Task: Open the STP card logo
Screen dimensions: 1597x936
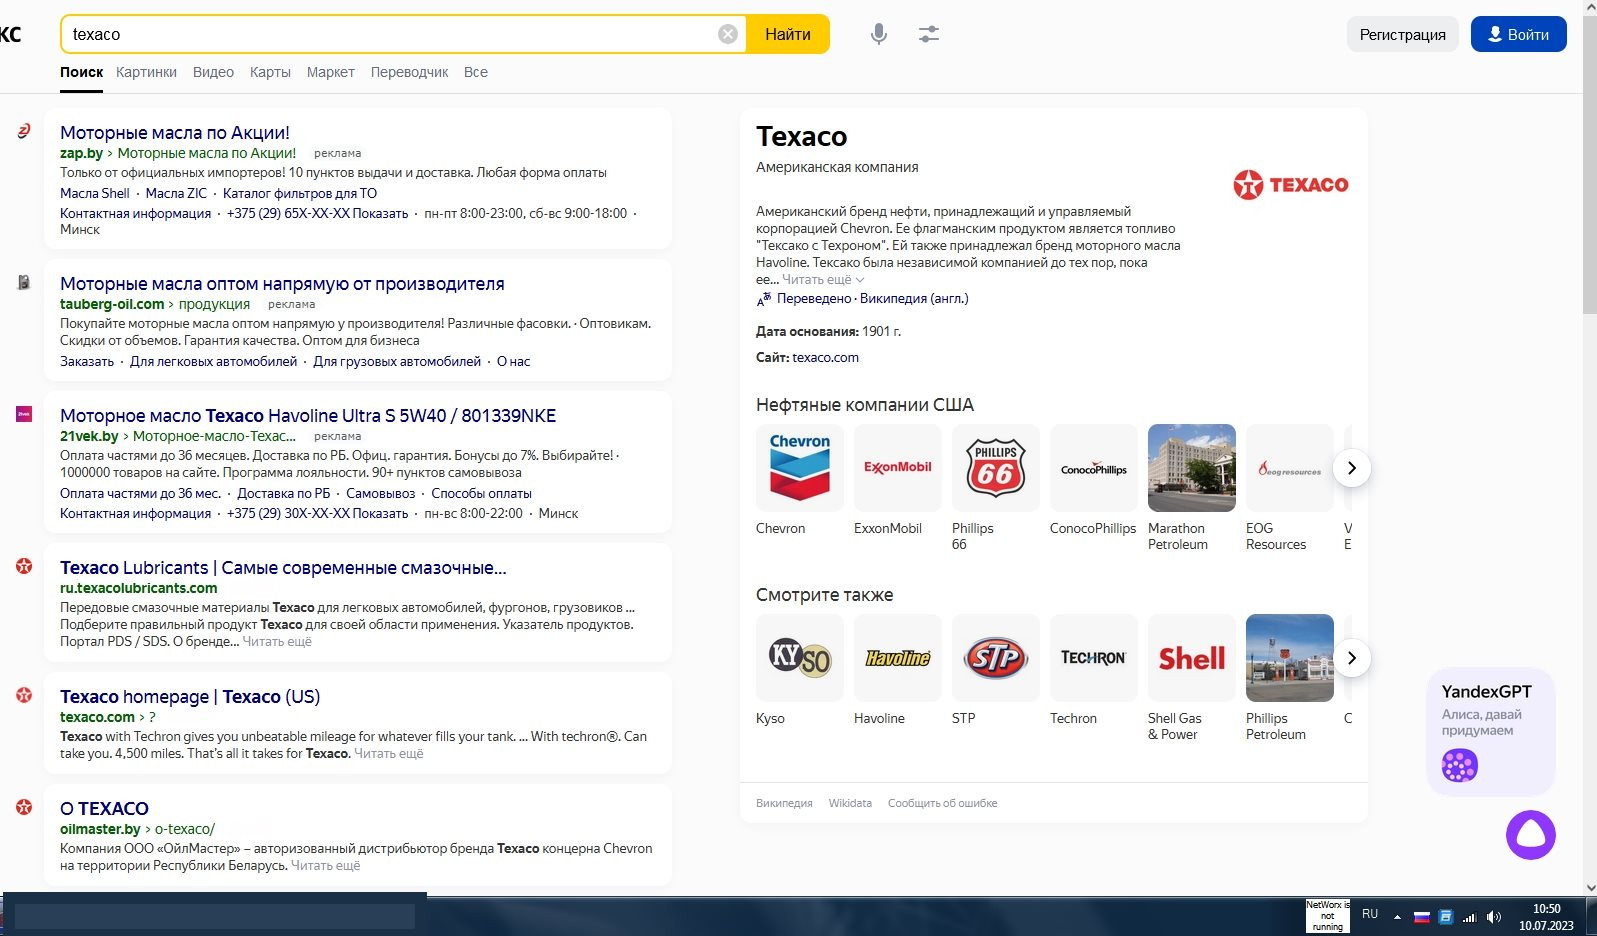Action: click(x=996, y=658)
